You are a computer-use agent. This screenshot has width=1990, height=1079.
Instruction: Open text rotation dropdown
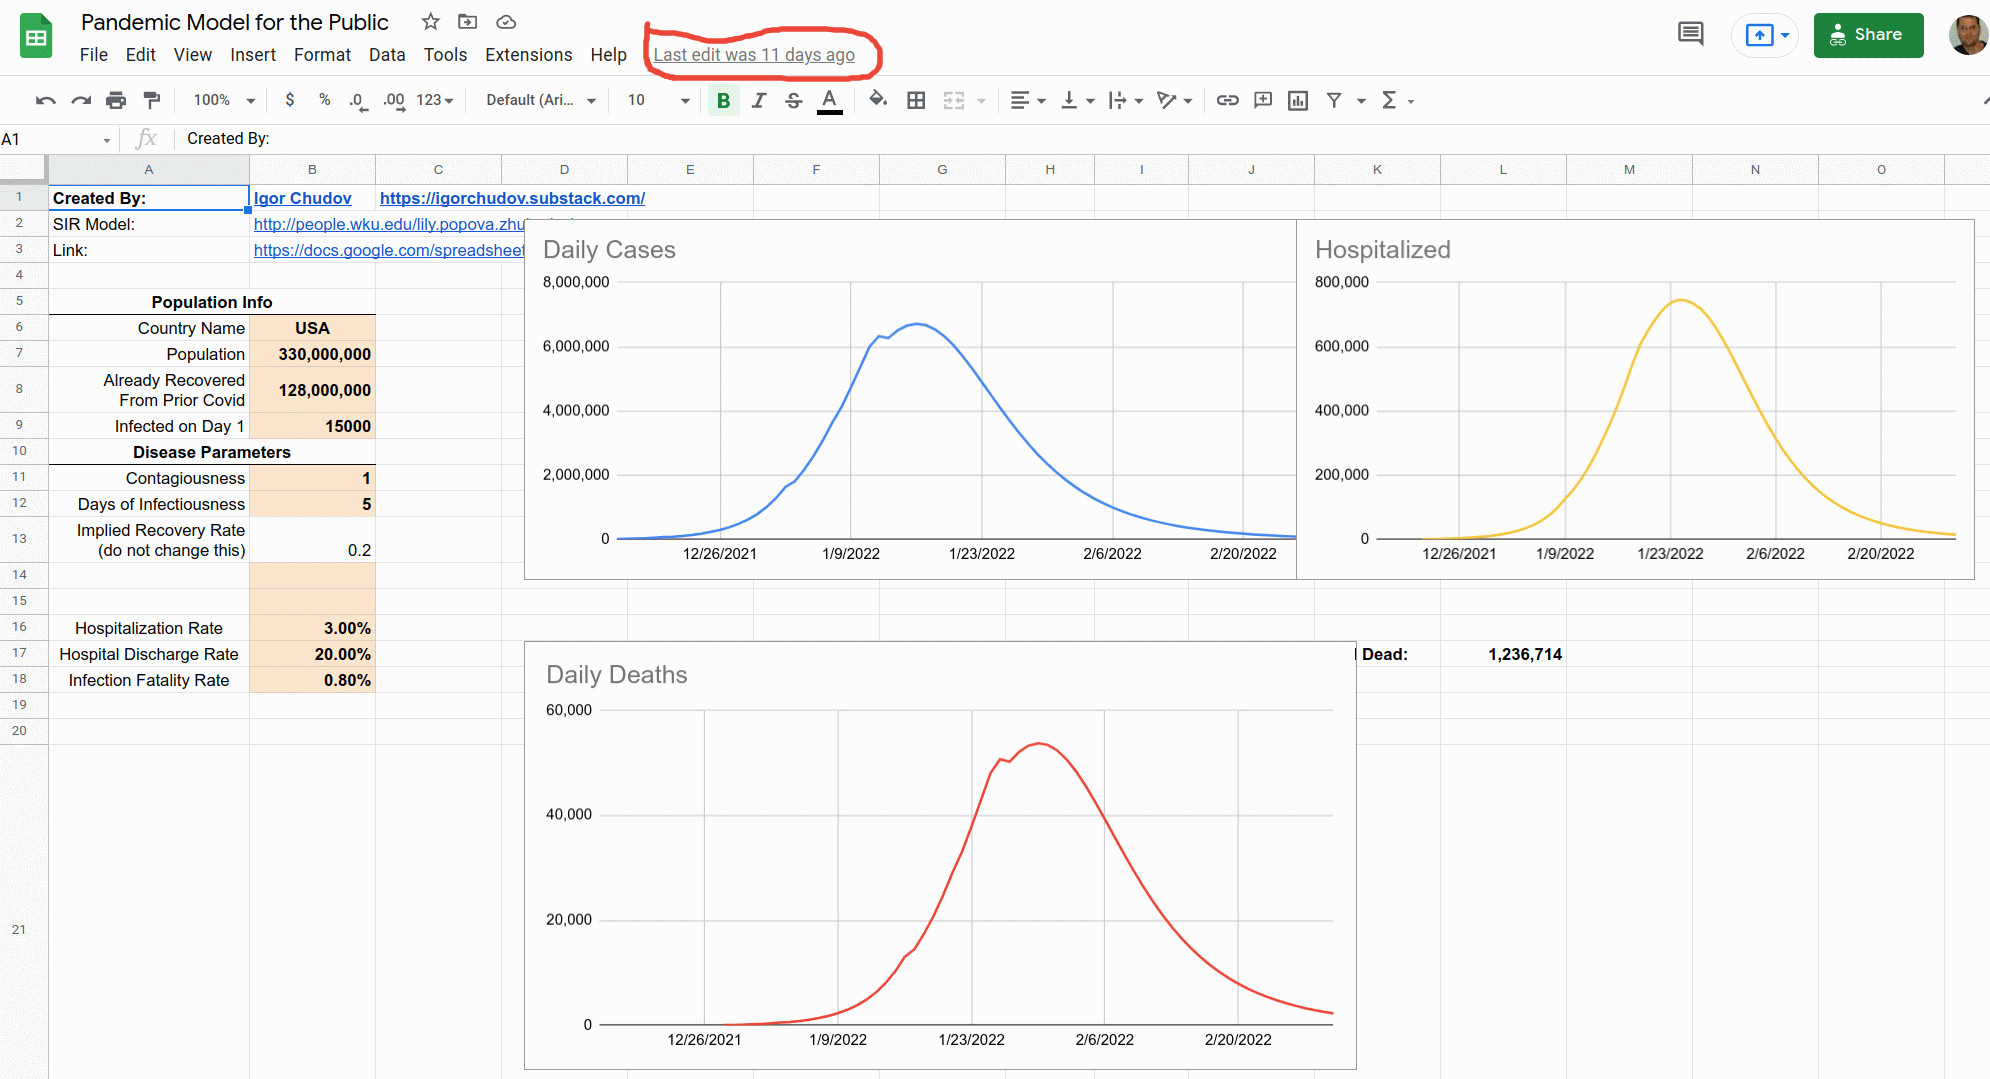coord(1175,100)
